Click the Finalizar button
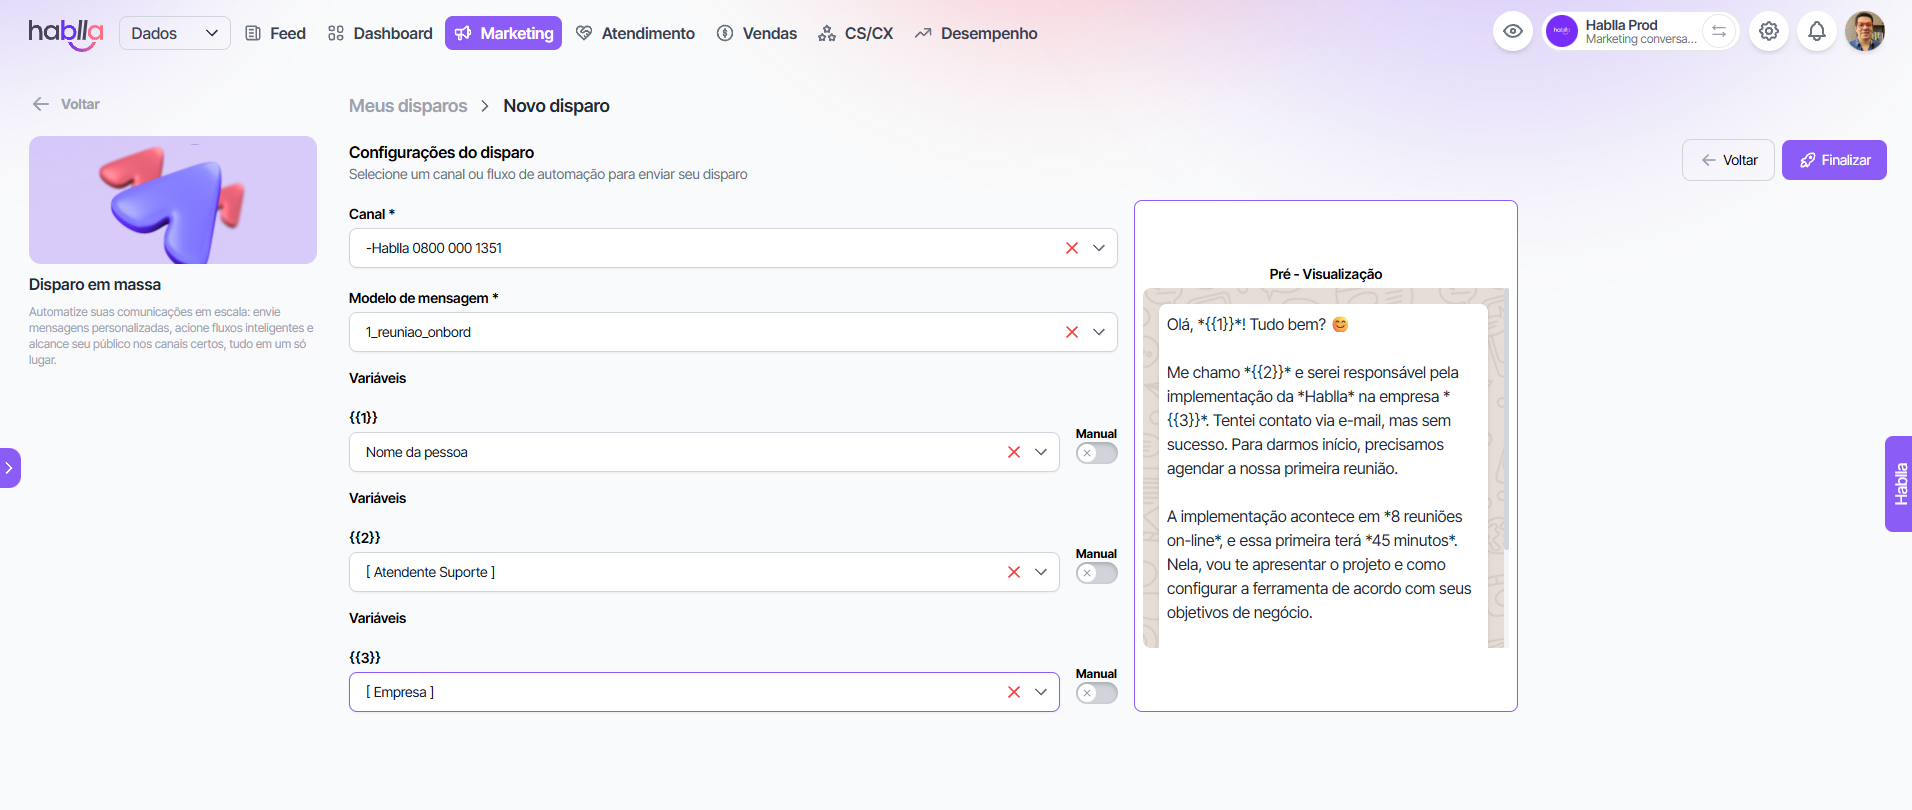 point(1833,160)
